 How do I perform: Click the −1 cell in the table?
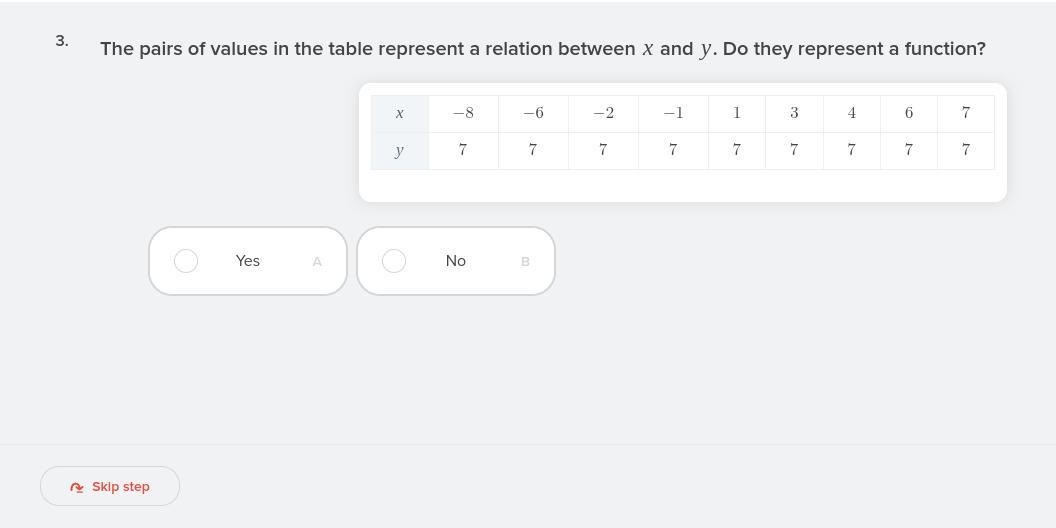point(673,114)
